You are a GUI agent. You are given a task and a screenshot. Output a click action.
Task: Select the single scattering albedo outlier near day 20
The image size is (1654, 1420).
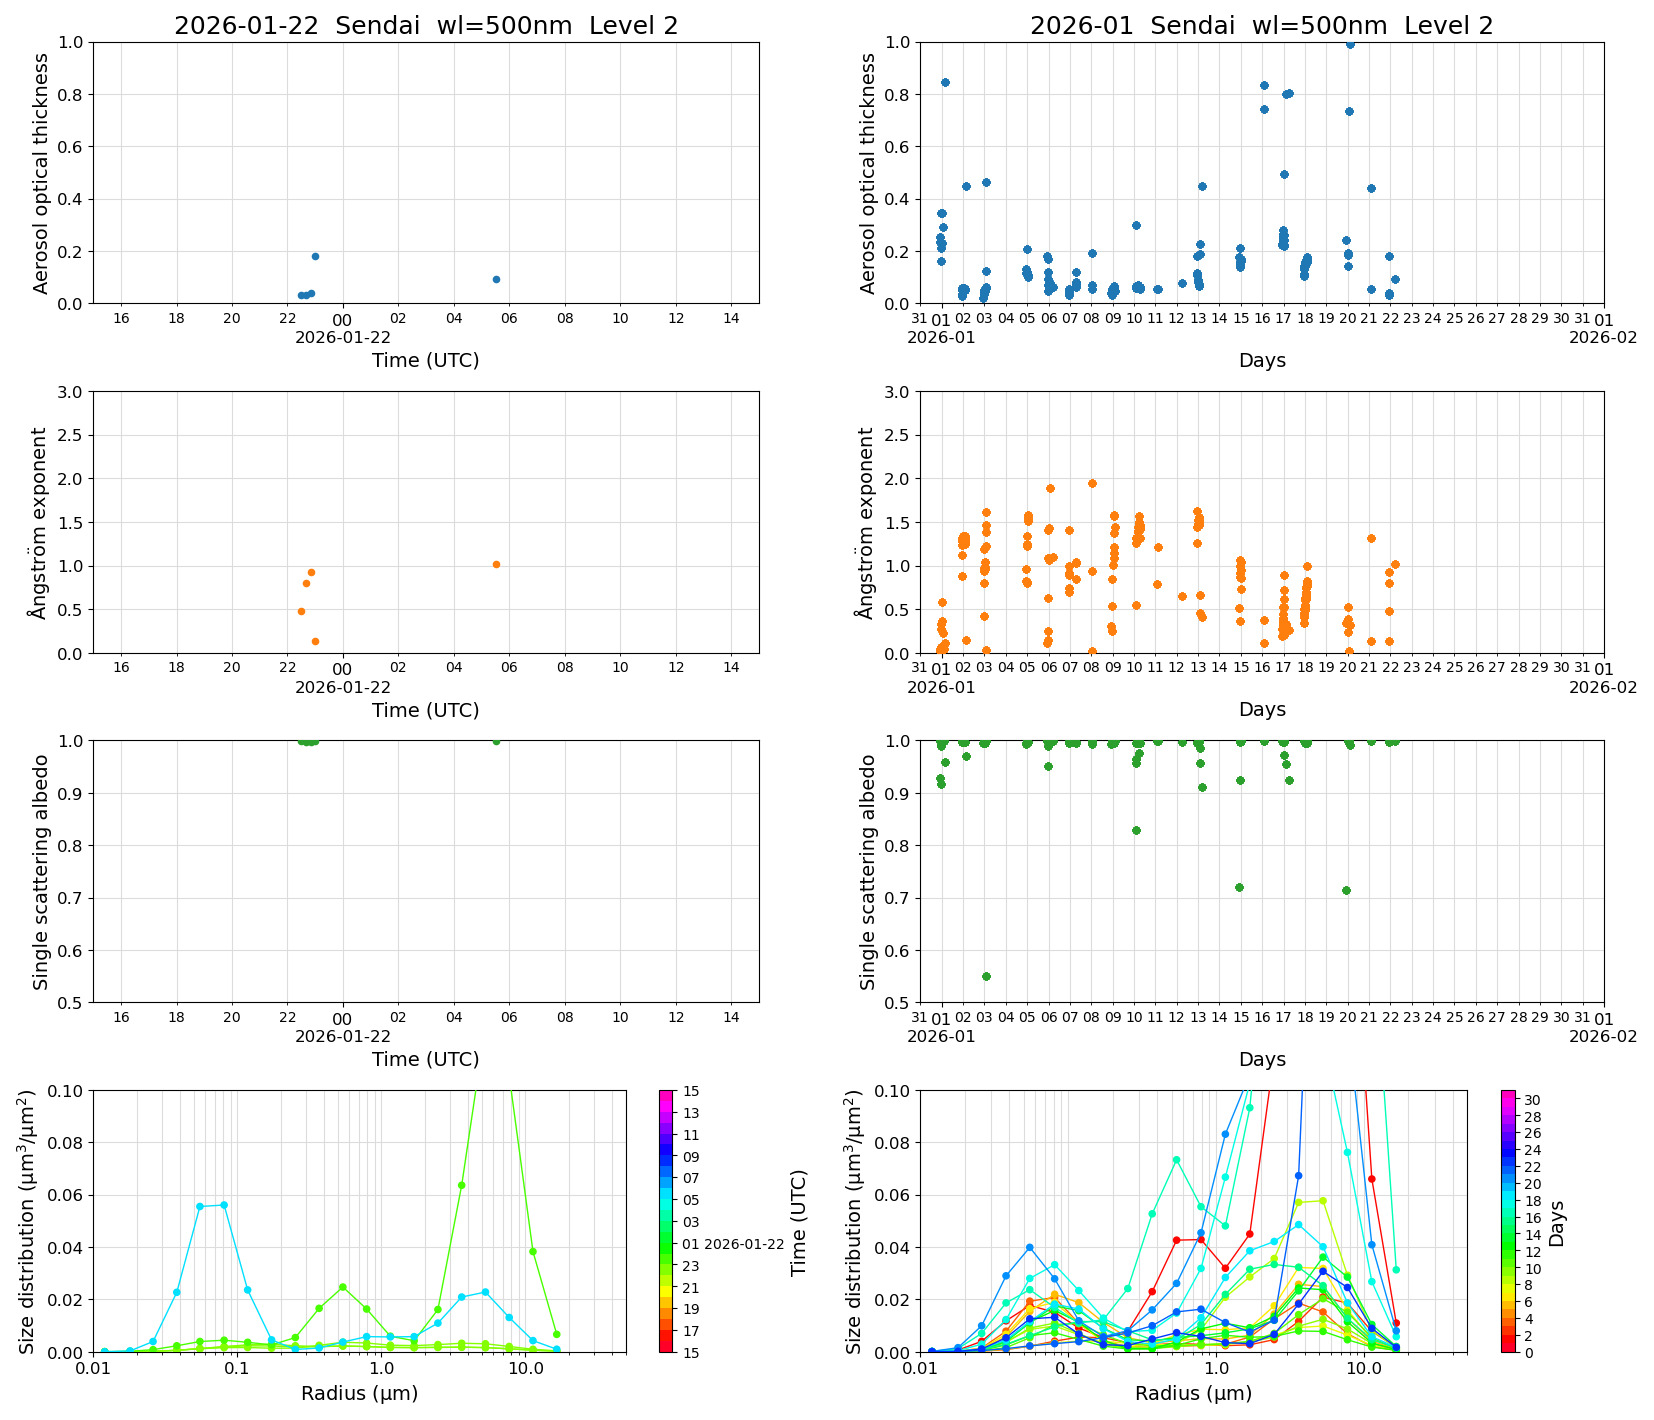click(1346, 890)
